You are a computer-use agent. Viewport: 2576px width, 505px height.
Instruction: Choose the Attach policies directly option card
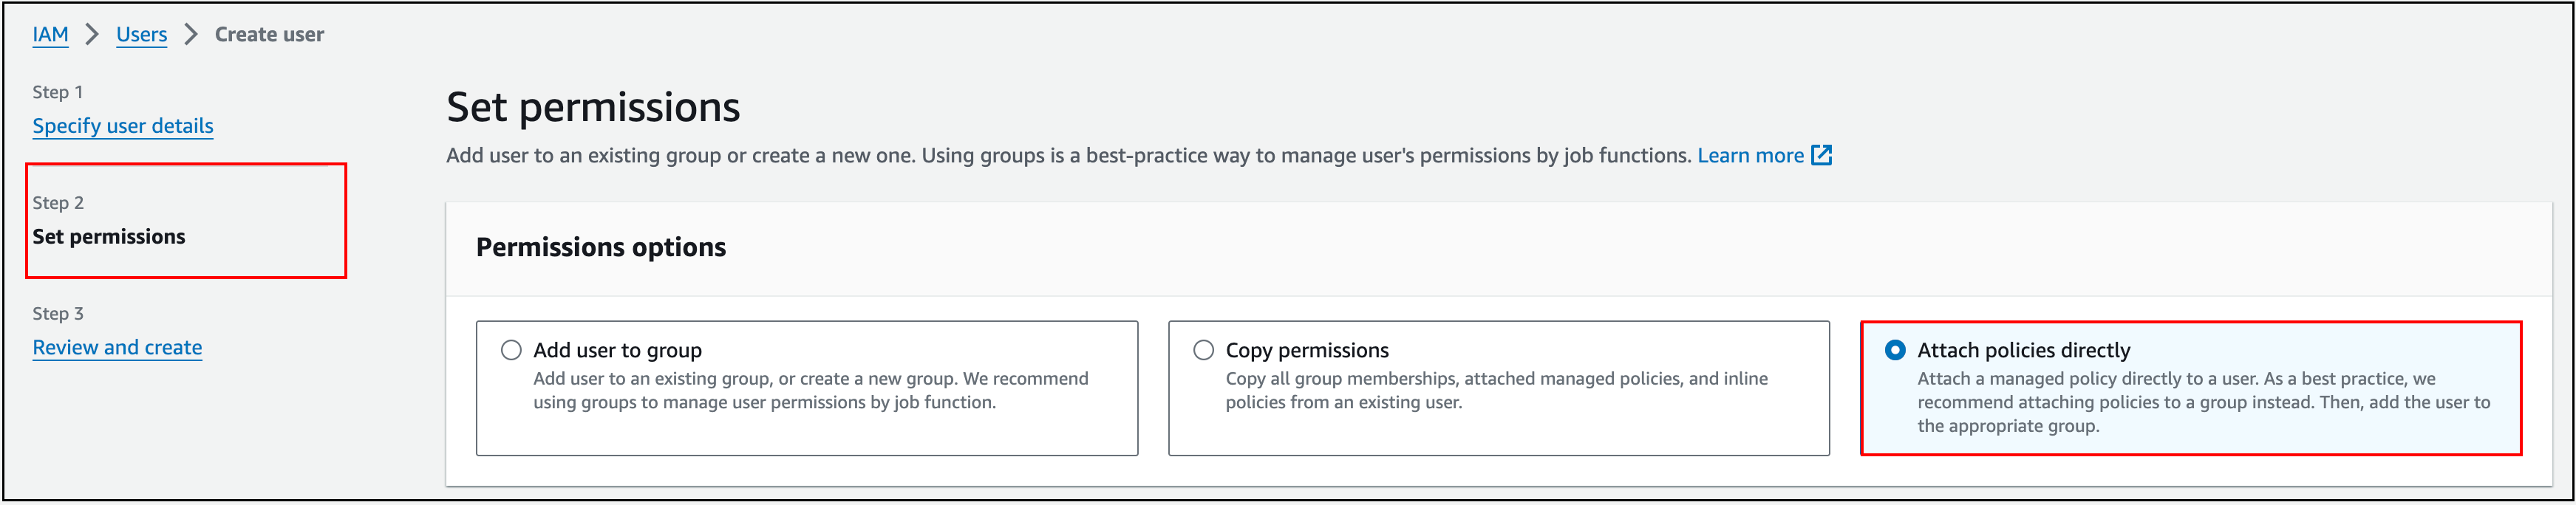(2191, 388)
